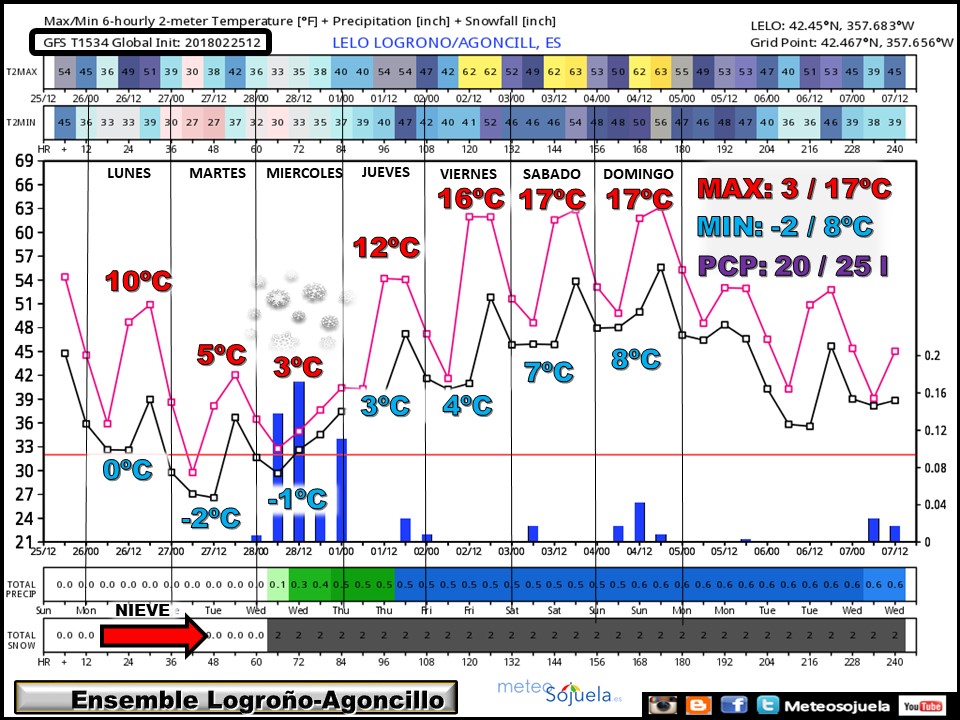Select the GFS T1534 Global Init text

click(x=152, y=42)
